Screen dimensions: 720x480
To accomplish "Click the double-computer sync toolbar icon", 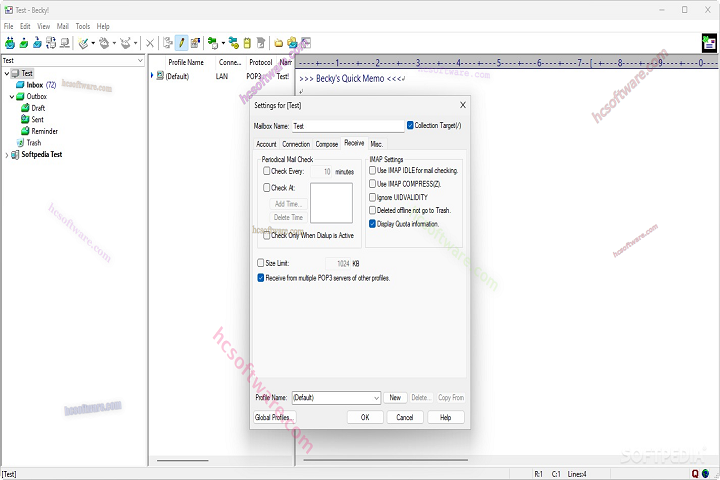I will [x=51, y=43].
